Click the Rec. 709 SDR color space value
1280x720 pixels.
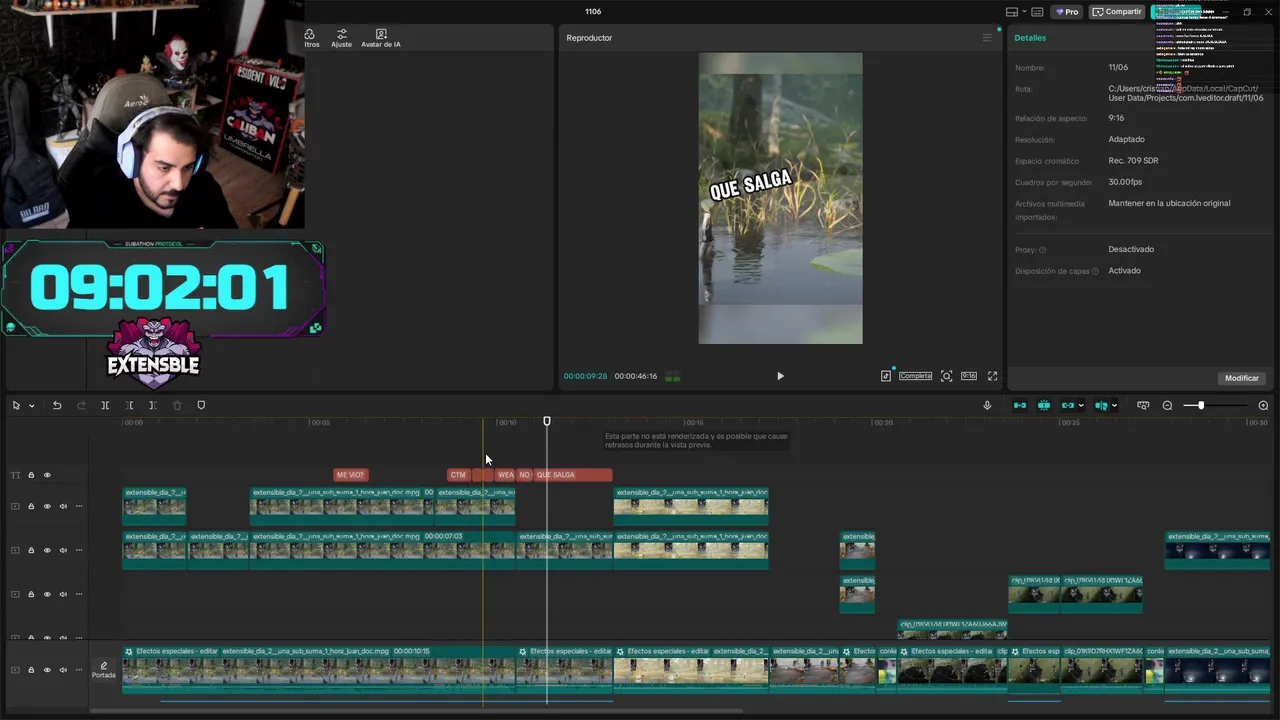click(x=1133, y=161)
